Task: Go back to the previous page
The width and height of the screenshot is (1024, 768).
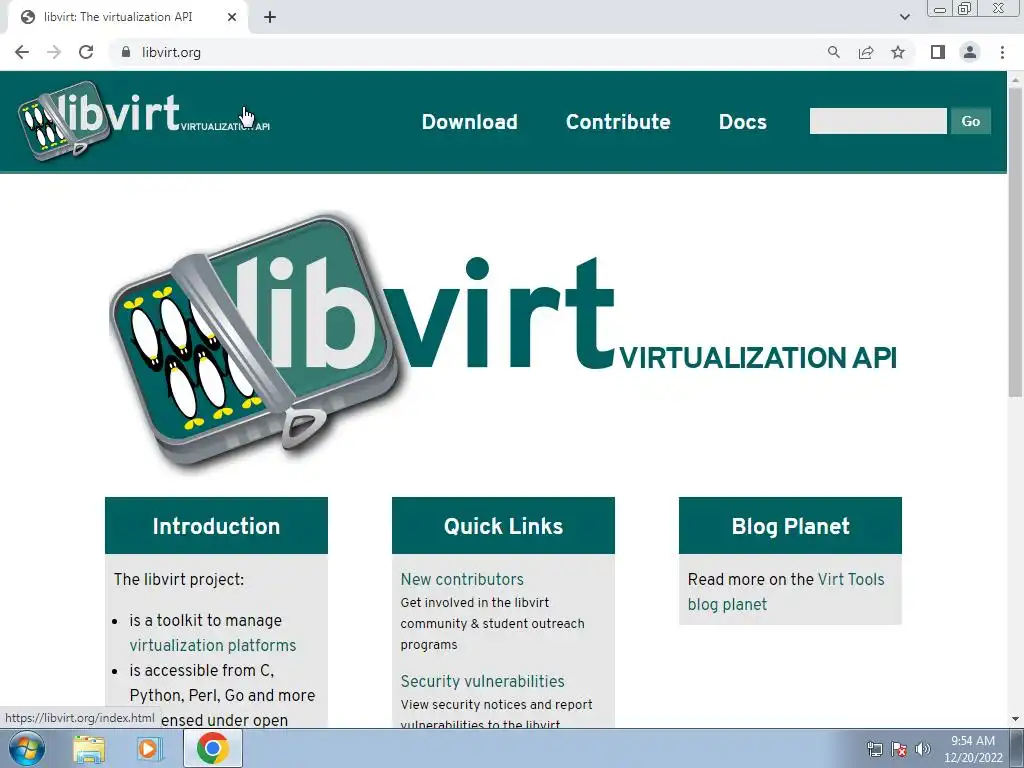Action: (x=22, y=52)
